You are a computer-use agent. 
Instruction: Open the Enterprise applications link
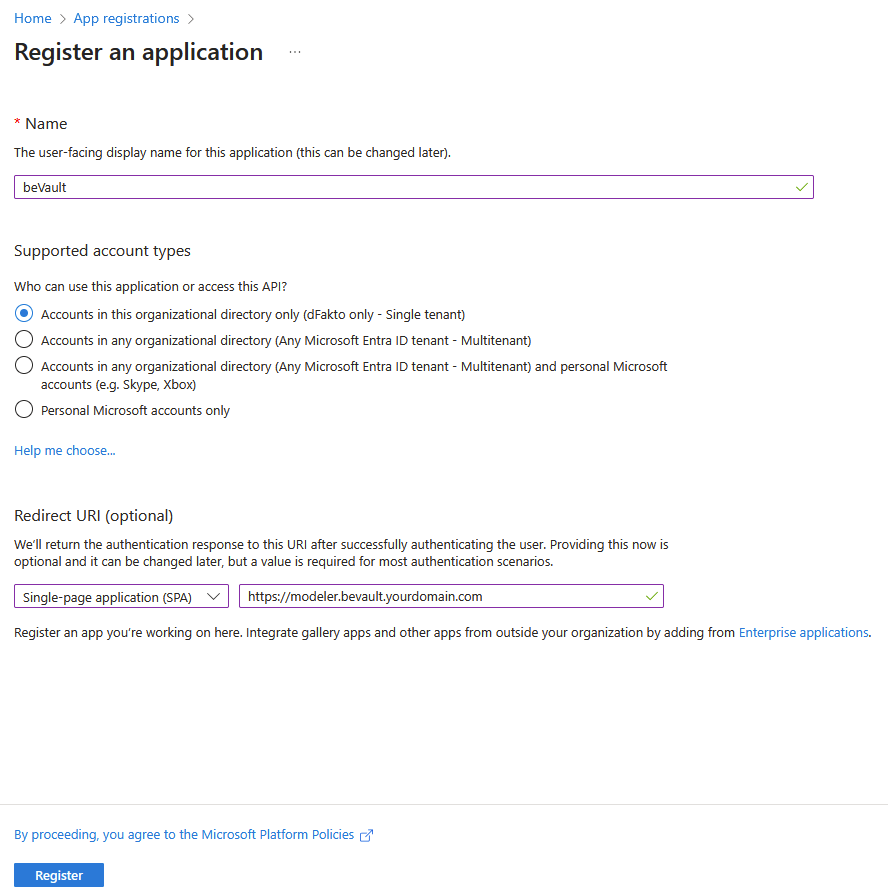803,633
